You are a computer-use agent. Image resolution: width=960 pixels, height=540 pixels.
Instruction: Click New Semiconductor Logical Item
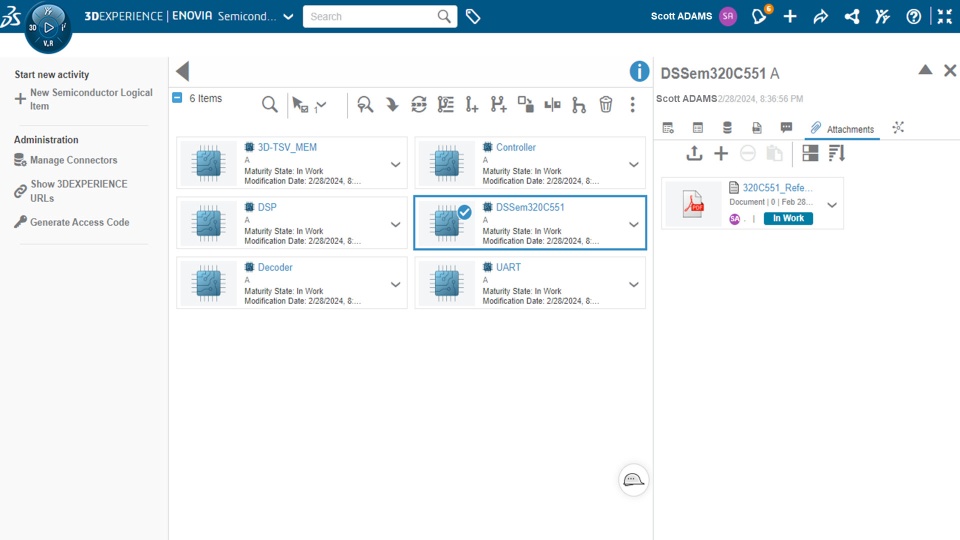(x=84, y=99)
